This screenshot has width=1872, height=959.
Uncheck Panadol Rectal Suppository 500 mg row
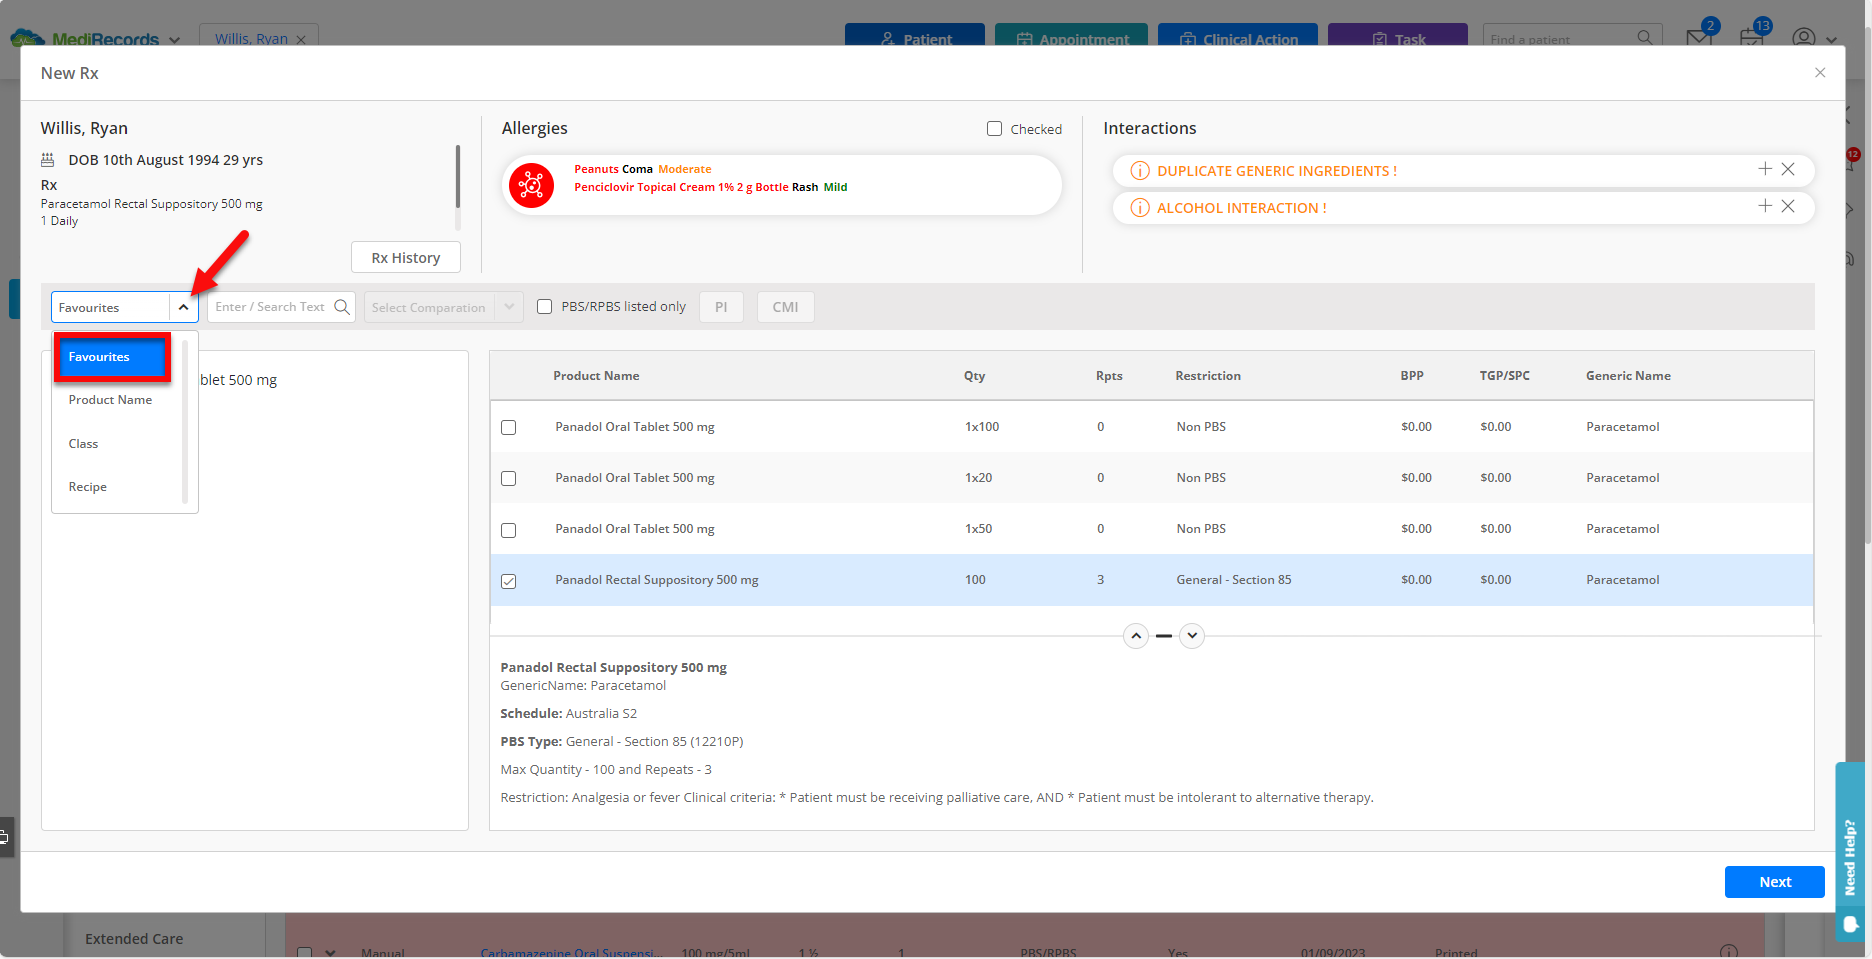(508, 581)
